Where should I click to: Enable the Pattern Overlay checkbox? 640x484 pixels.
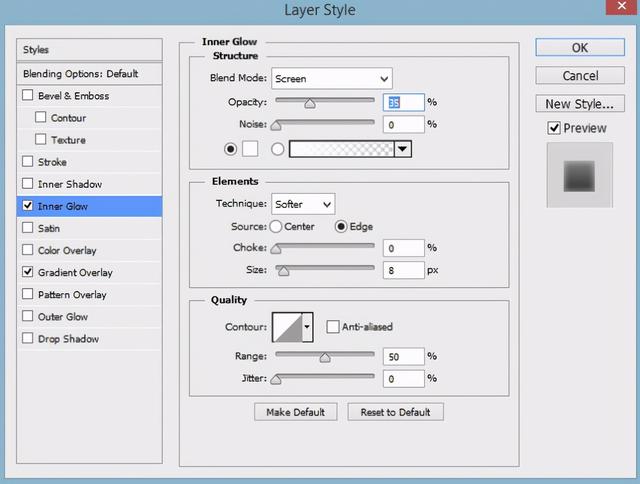click(x=27, y=293)
